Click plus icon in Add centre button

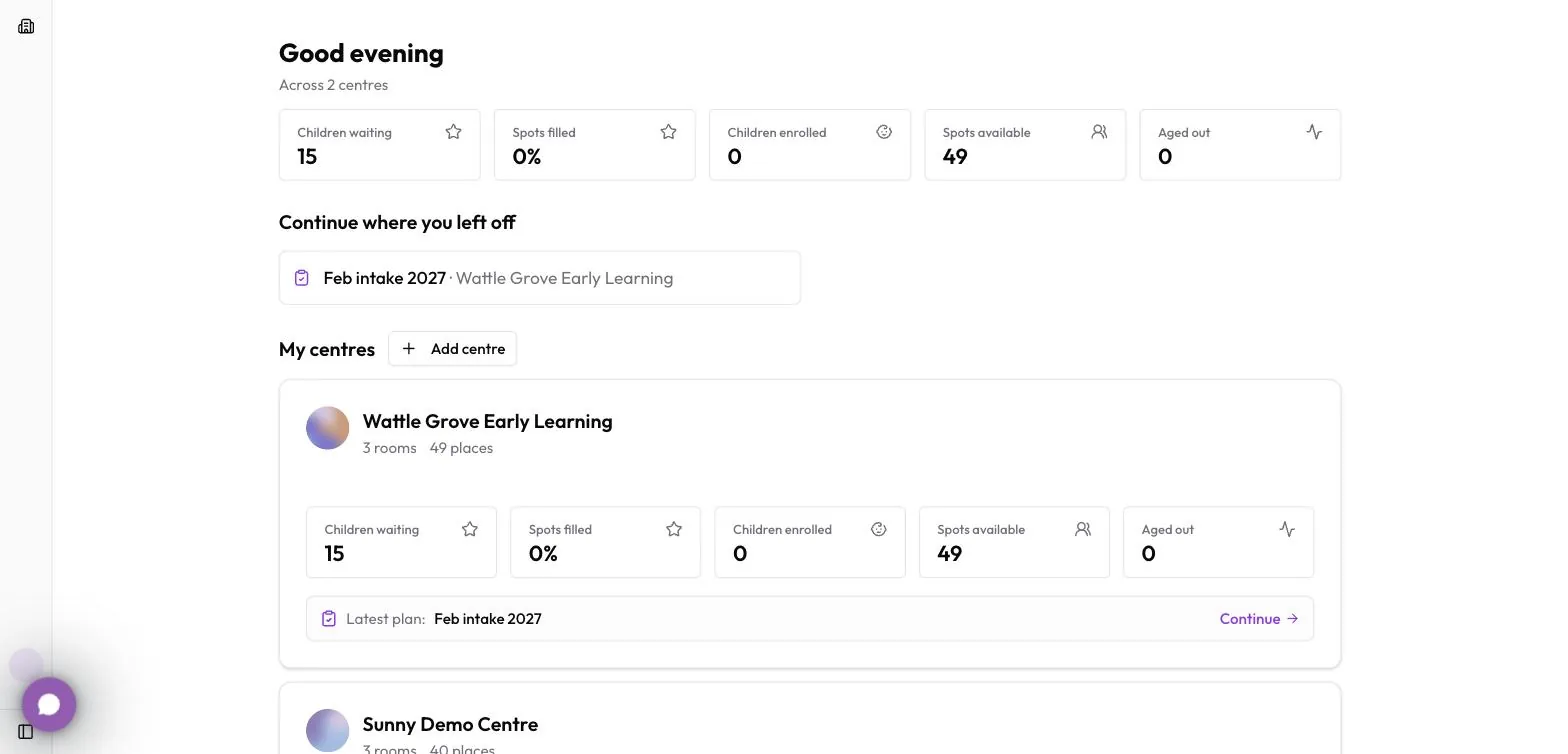pyautogui.click(x=408, y=349)
